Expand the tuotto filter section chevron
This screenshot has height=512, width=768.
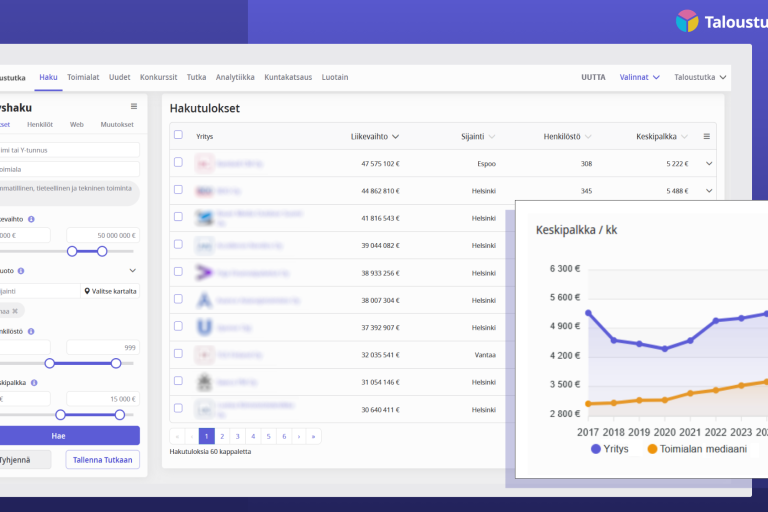(133, 270)
